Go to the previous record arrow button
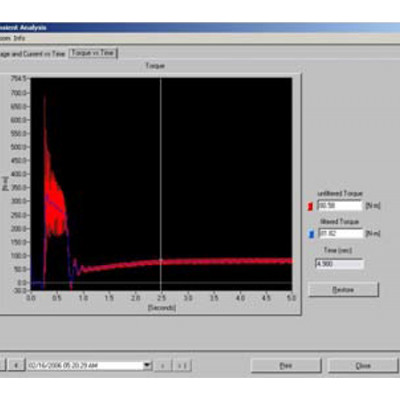This screenshot has height=400, width=400. point(16,365)
